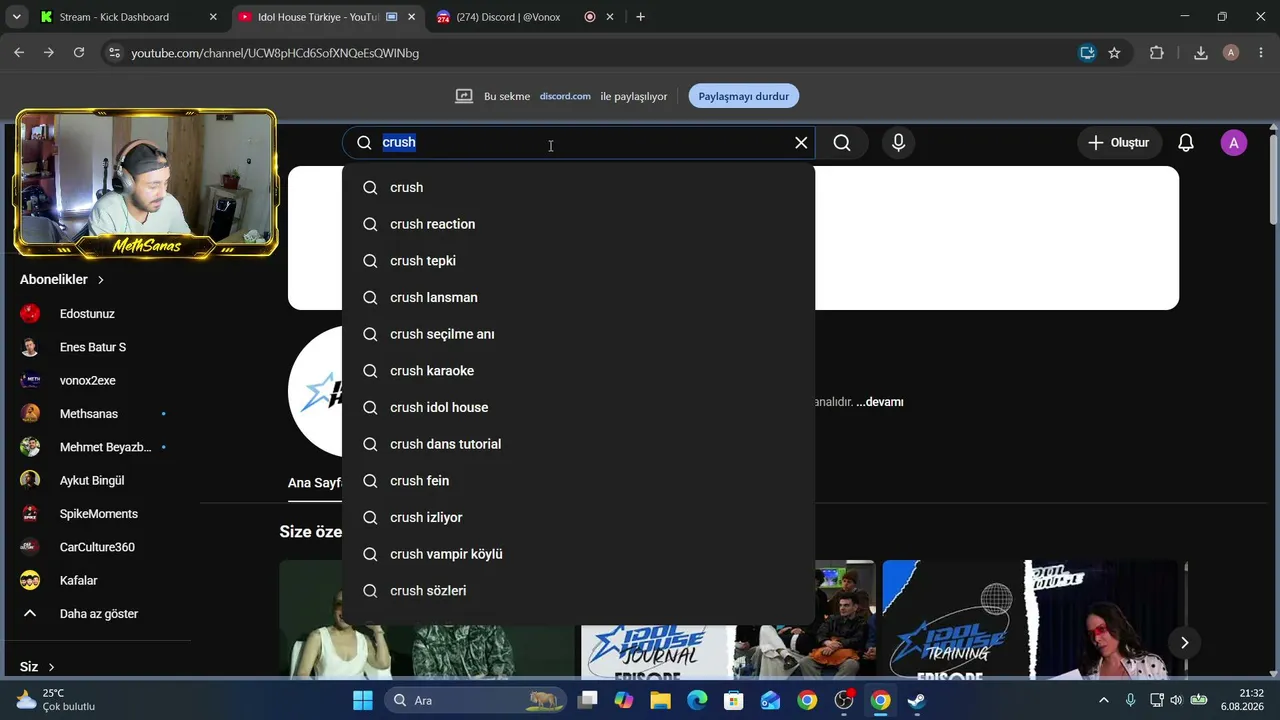Pick the 'crush dans tutorial' suggestion
The image size is (1280, 720).
tap(578, 444)
